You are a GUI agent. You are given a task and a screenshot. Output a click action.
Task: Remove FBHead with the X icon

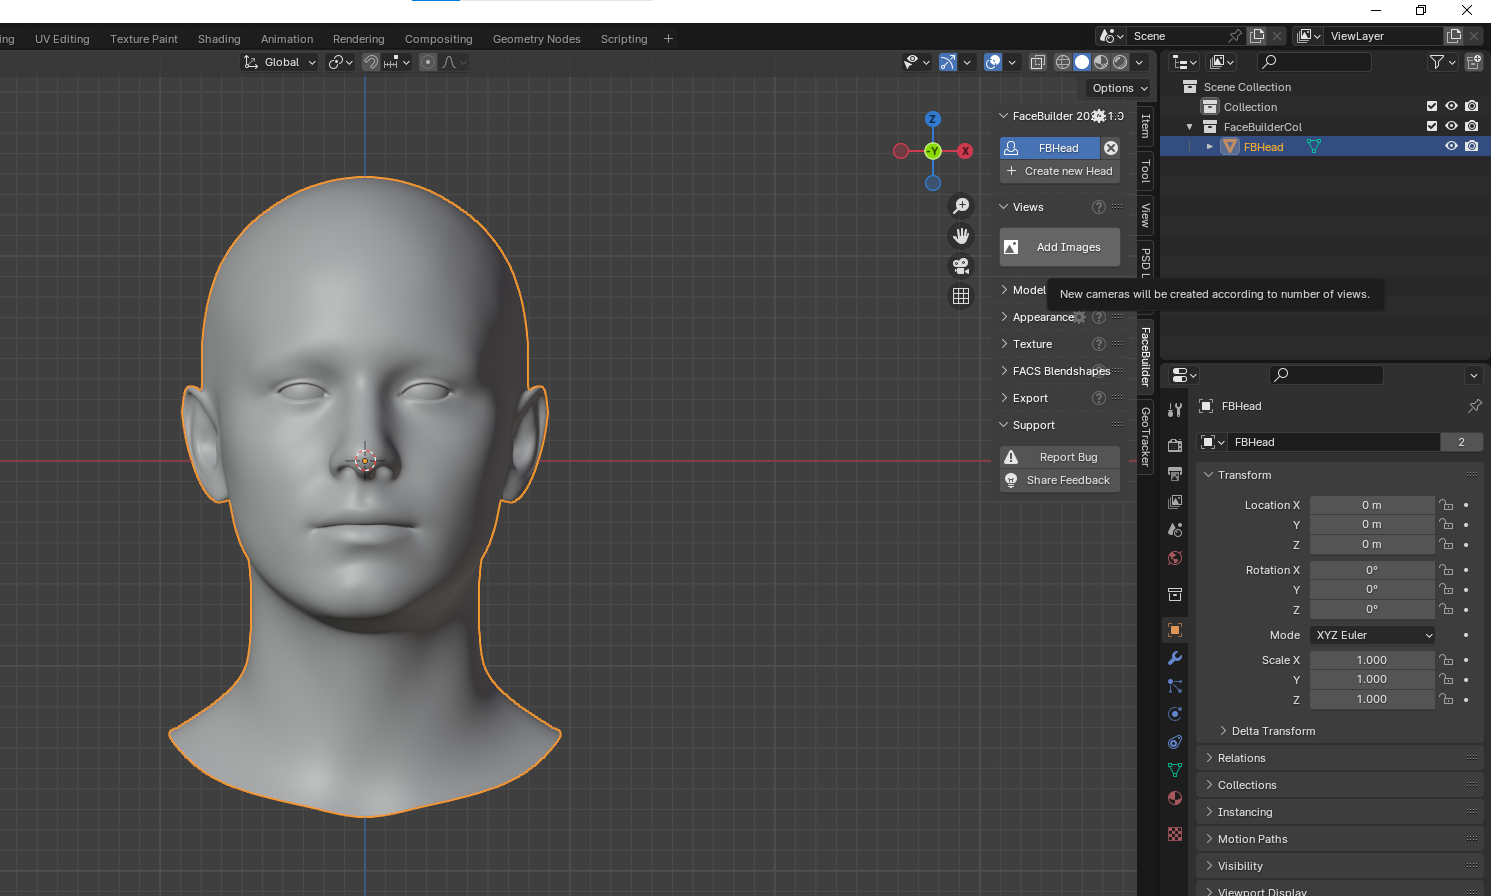pyautogui.click(x=1111, y=148)
